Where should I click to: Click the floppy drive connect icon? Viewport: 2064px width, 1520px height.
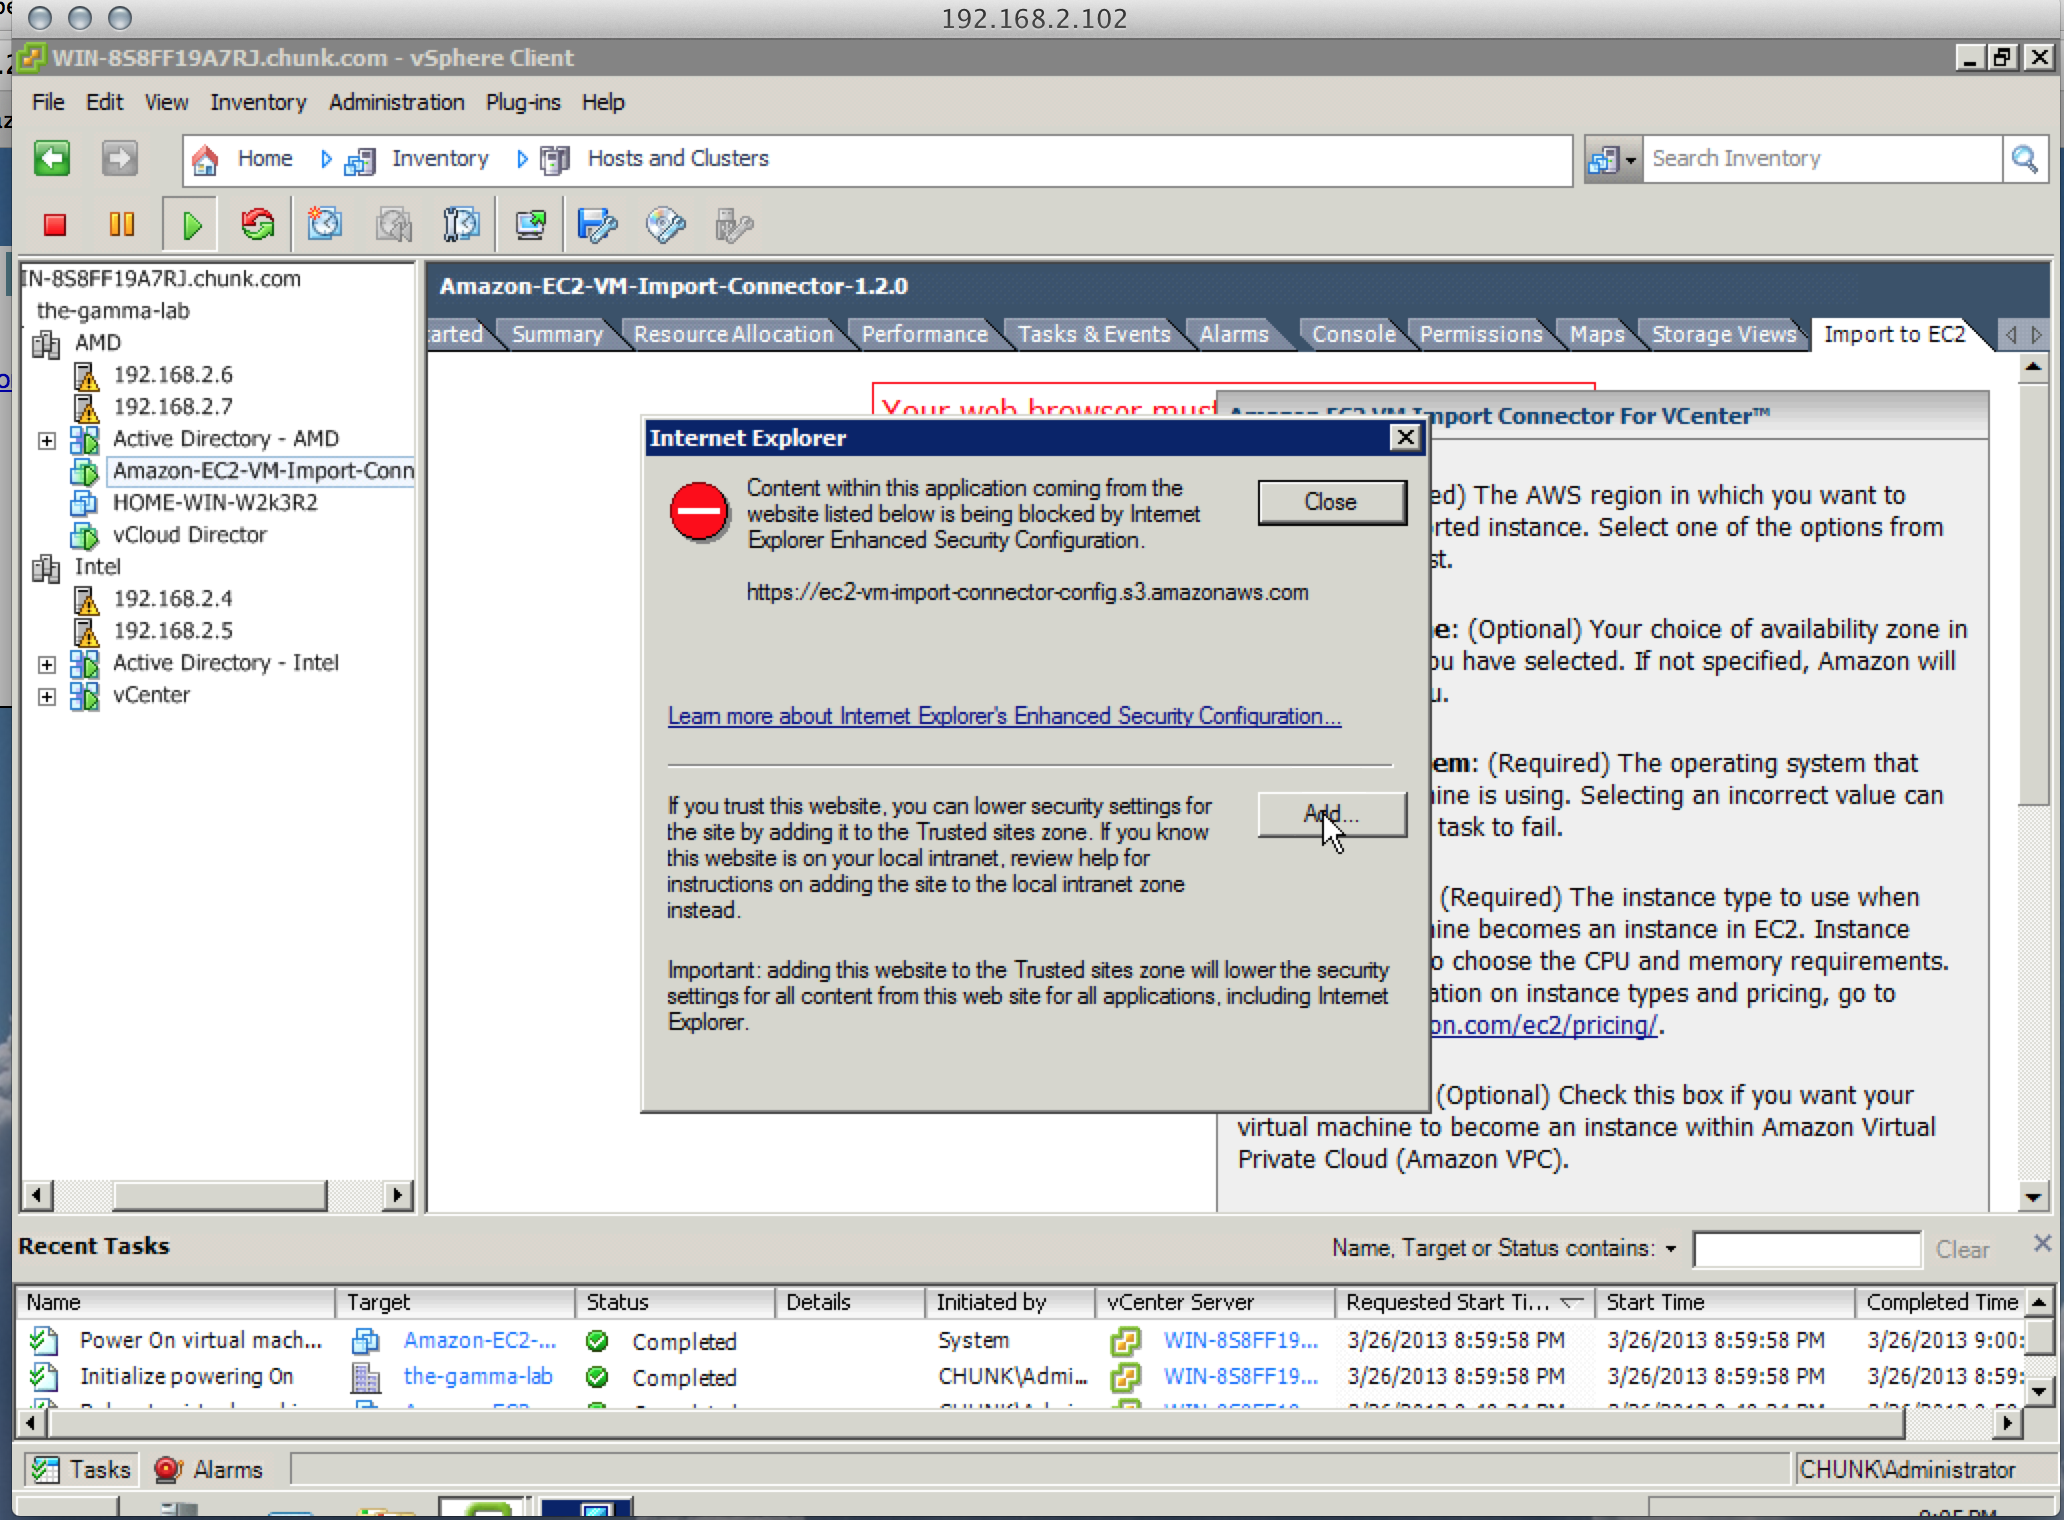click(x=597, y=225)
